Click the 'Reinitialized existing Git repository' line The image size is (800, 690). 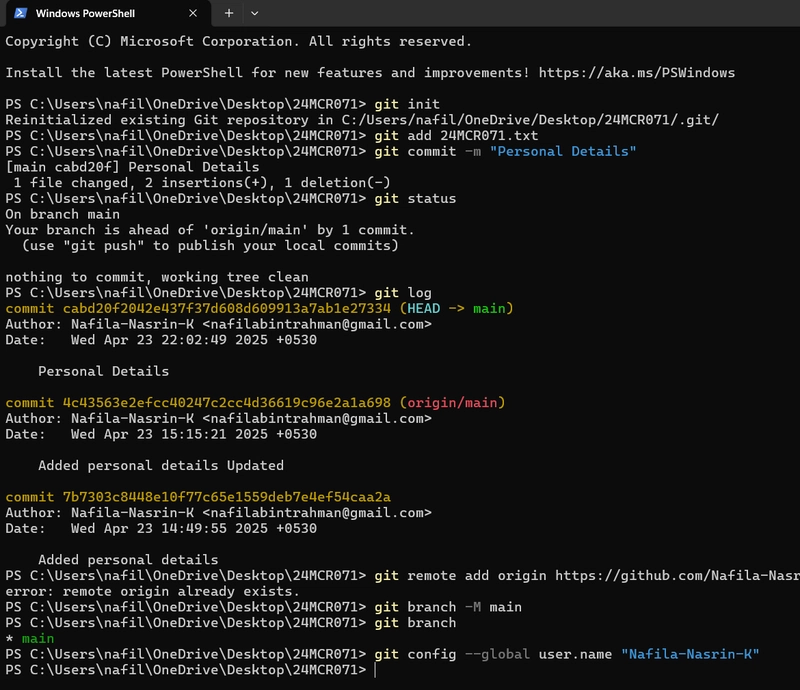click(362, 120)
